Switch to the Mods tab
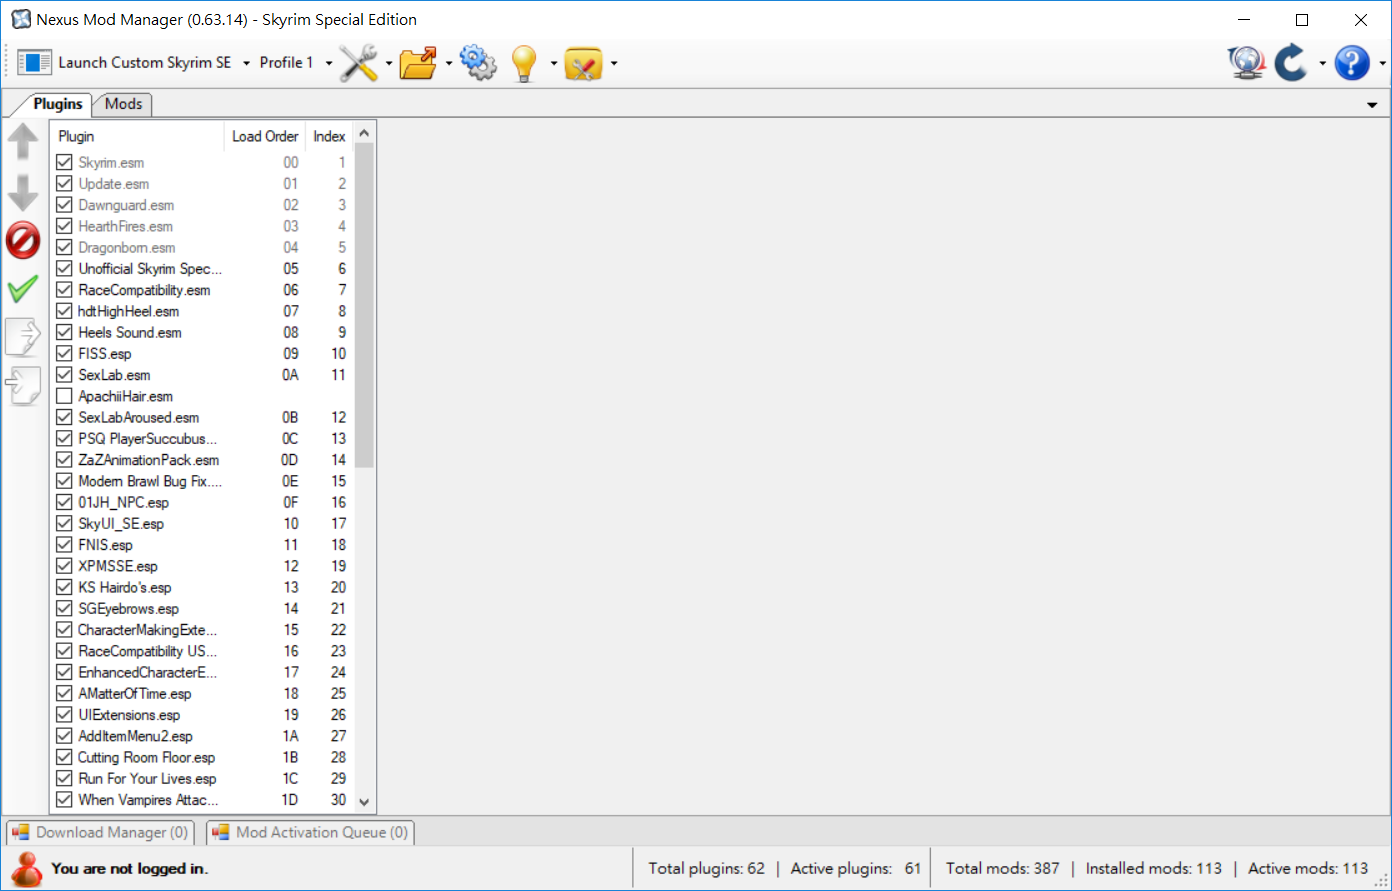The height and width of the screenshot is (891, 1392). click(123, 104)
